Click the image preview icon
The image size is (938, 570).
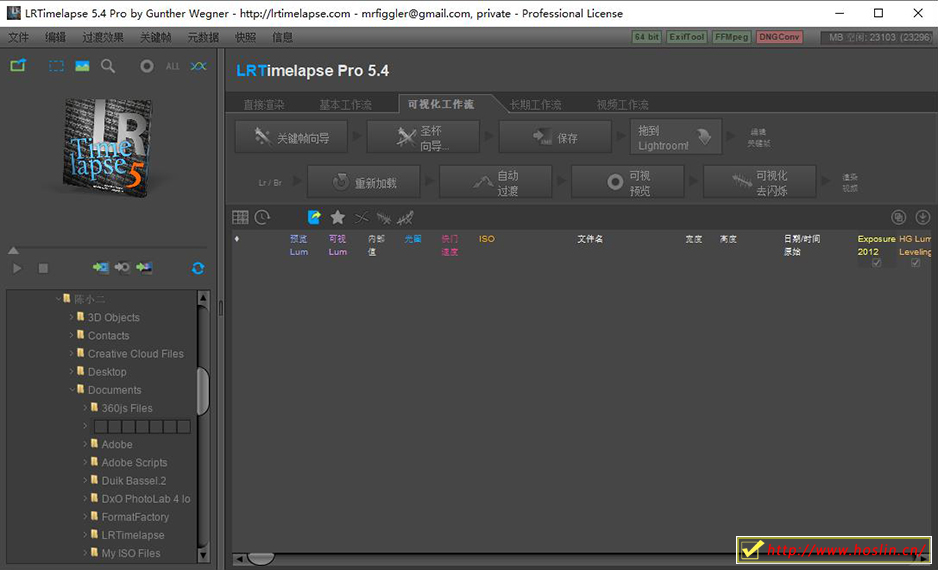(82, 66)
